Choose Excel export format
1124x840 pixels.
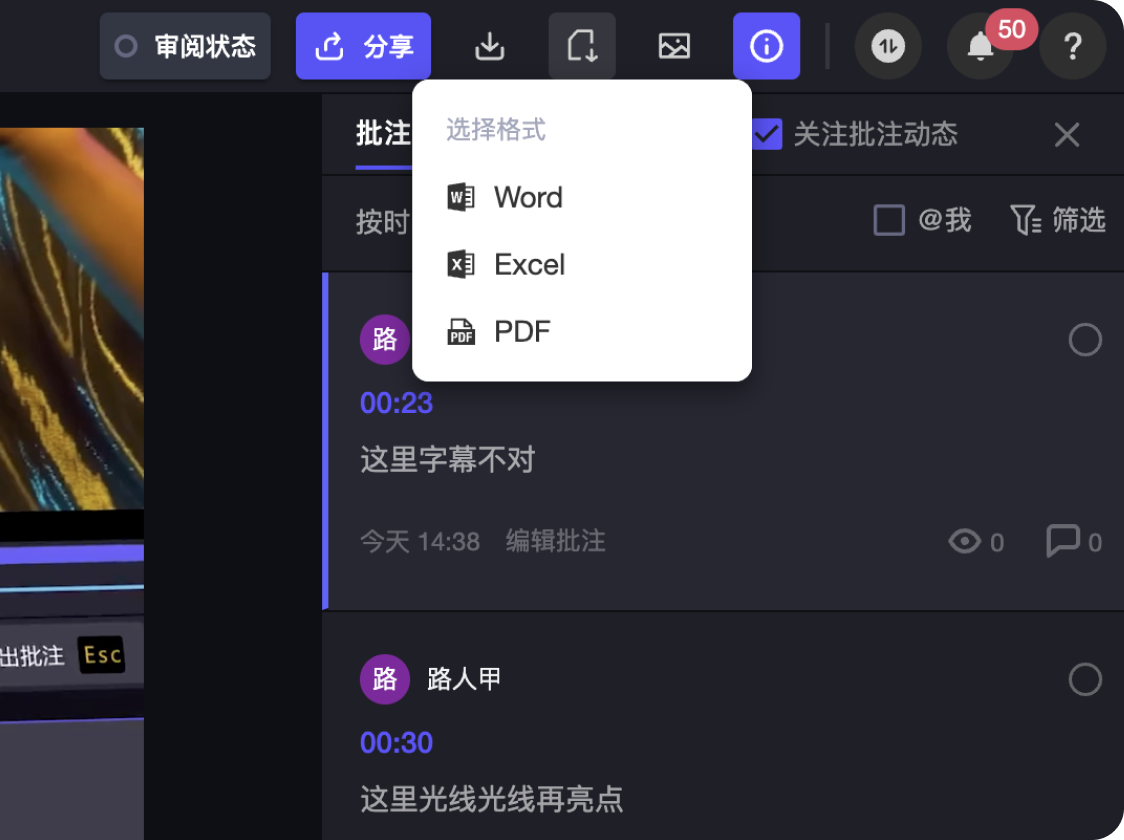coord(581,264)
